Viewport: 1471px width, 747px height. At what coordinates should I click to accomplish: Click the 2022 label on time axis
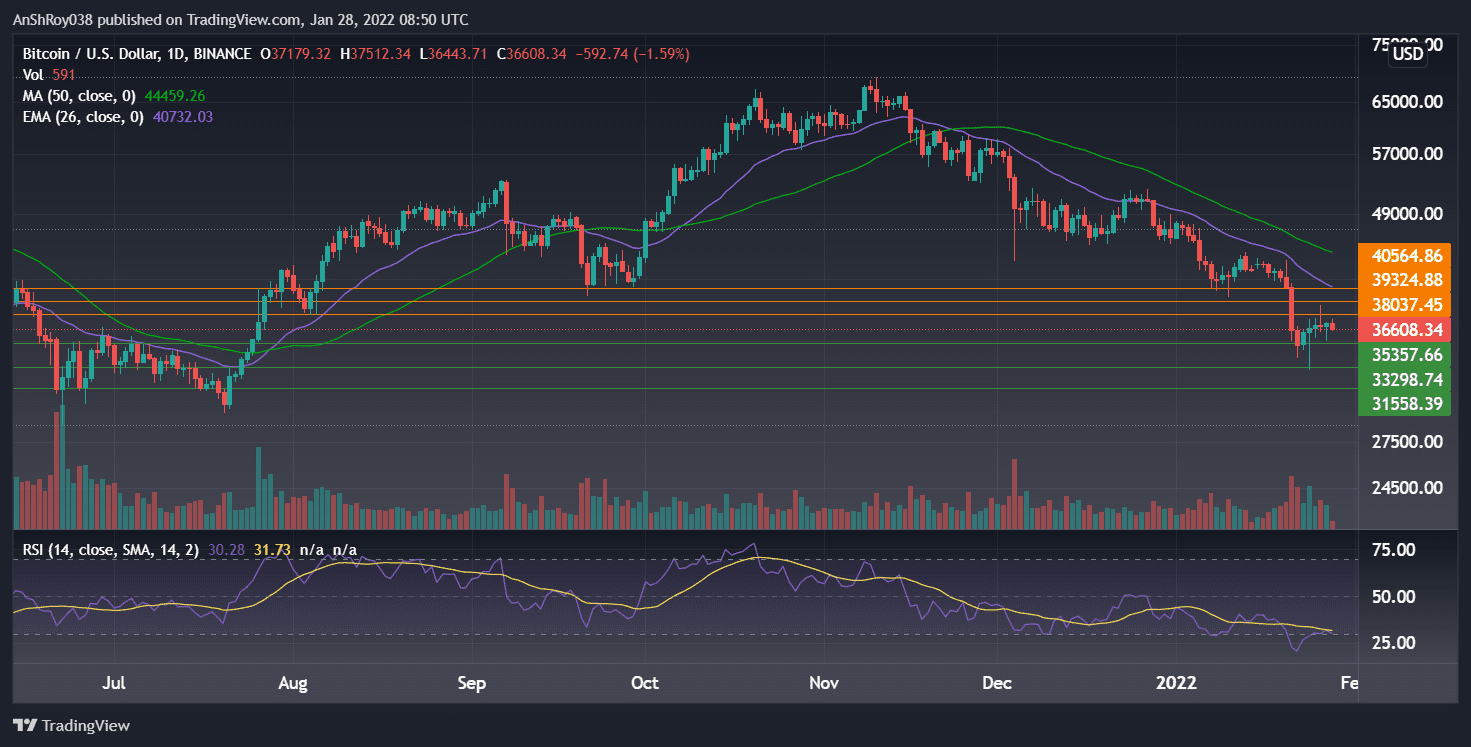point(1177,683)
